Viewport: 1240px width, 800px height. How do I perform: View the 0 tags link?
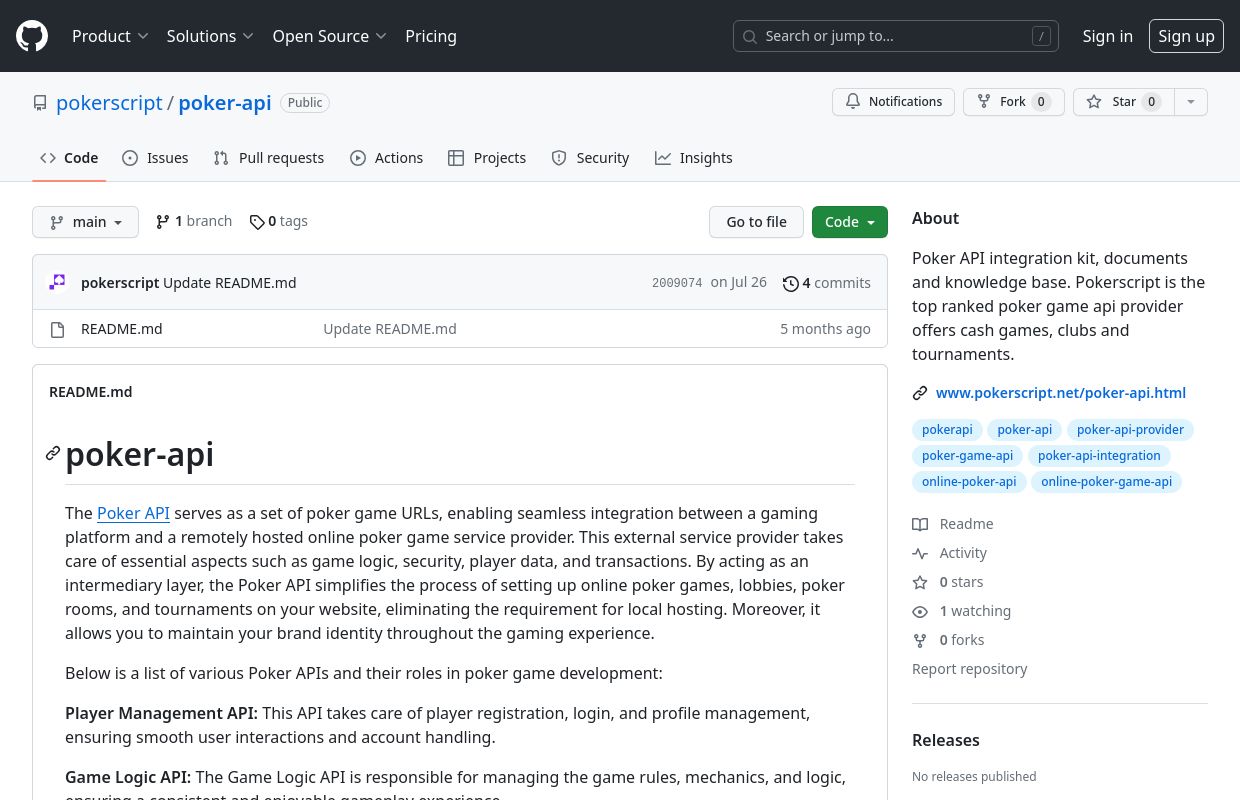point(279,222)
